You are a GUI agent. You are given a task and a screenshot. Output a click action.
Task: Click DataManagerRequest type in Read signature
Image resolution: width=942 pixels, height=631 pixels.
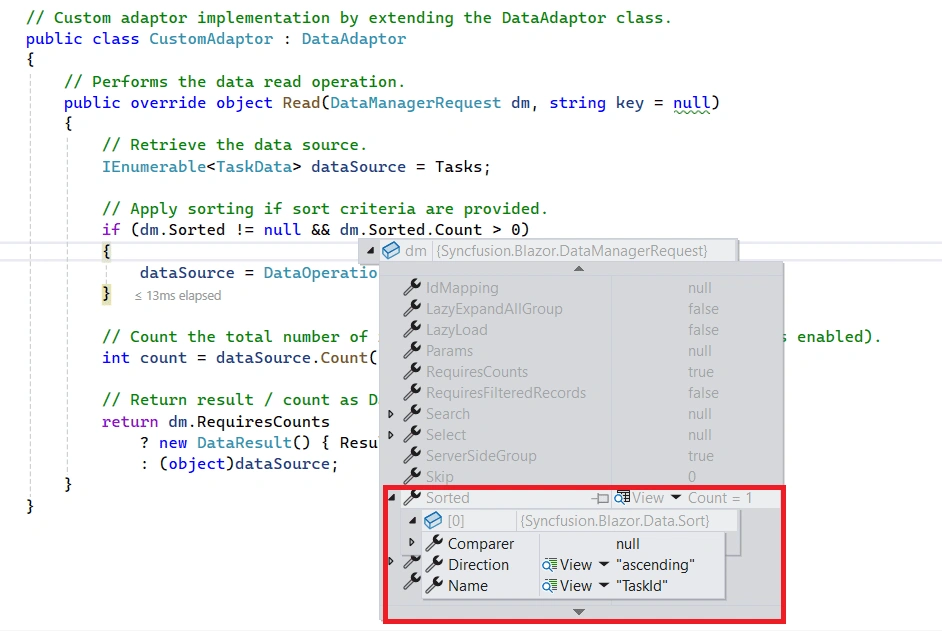[x=415, y=103]
